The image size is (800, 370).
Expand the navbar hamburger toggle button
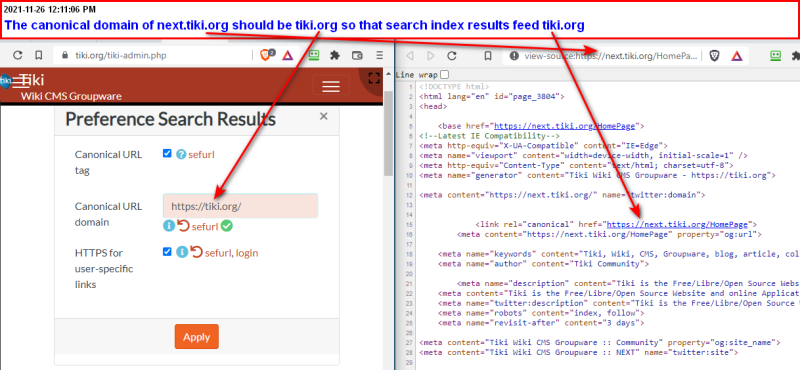[331, 86]
